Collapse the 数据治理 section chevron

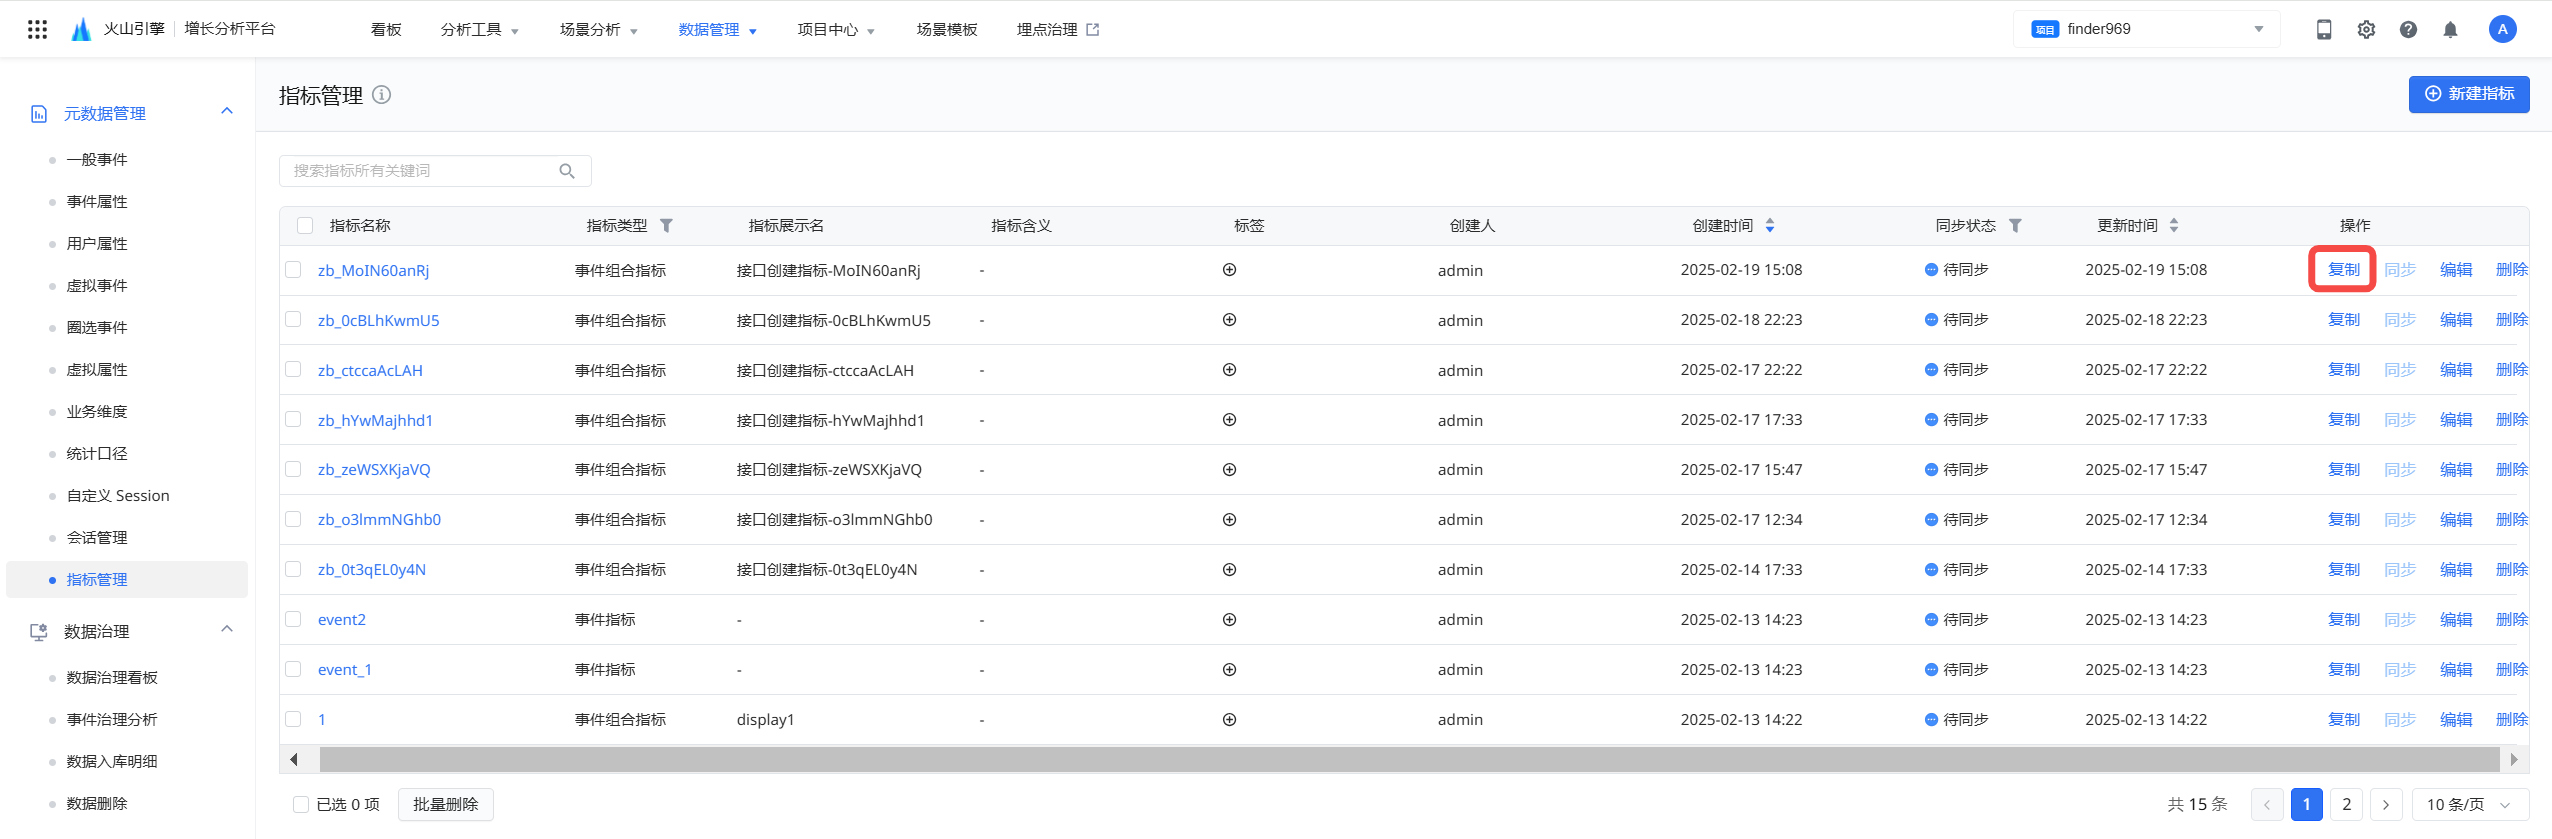(x=227, y=629)
